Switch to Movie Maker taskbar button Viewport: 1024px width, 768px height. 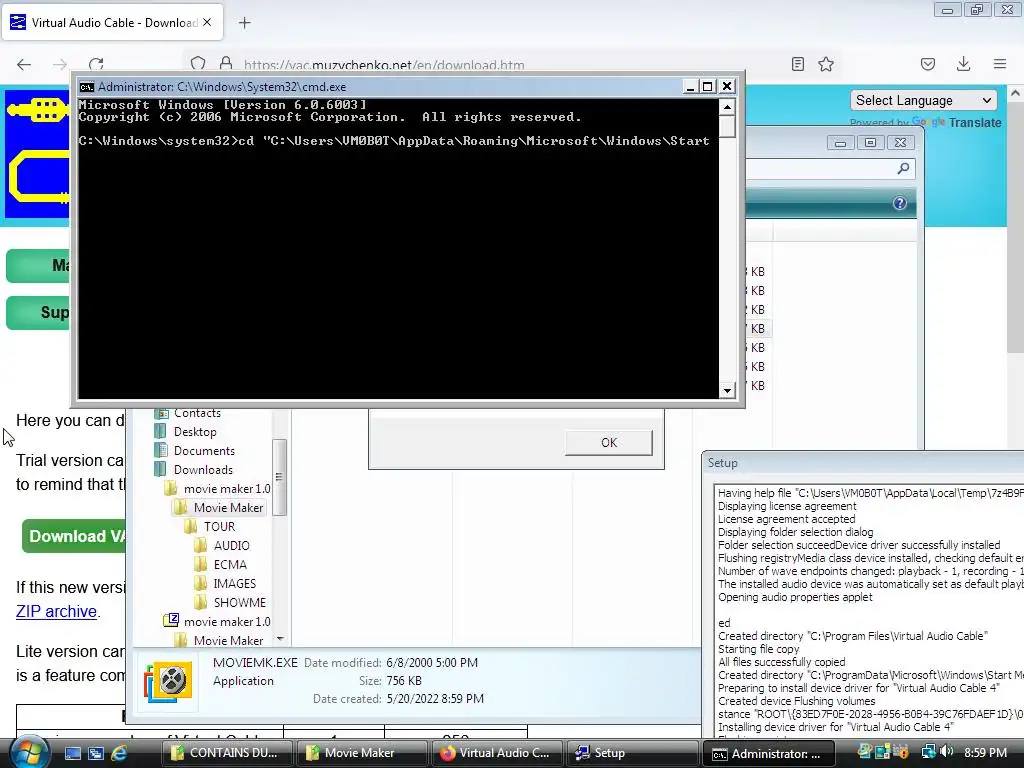pyautogui.click(x=361, y=753)
